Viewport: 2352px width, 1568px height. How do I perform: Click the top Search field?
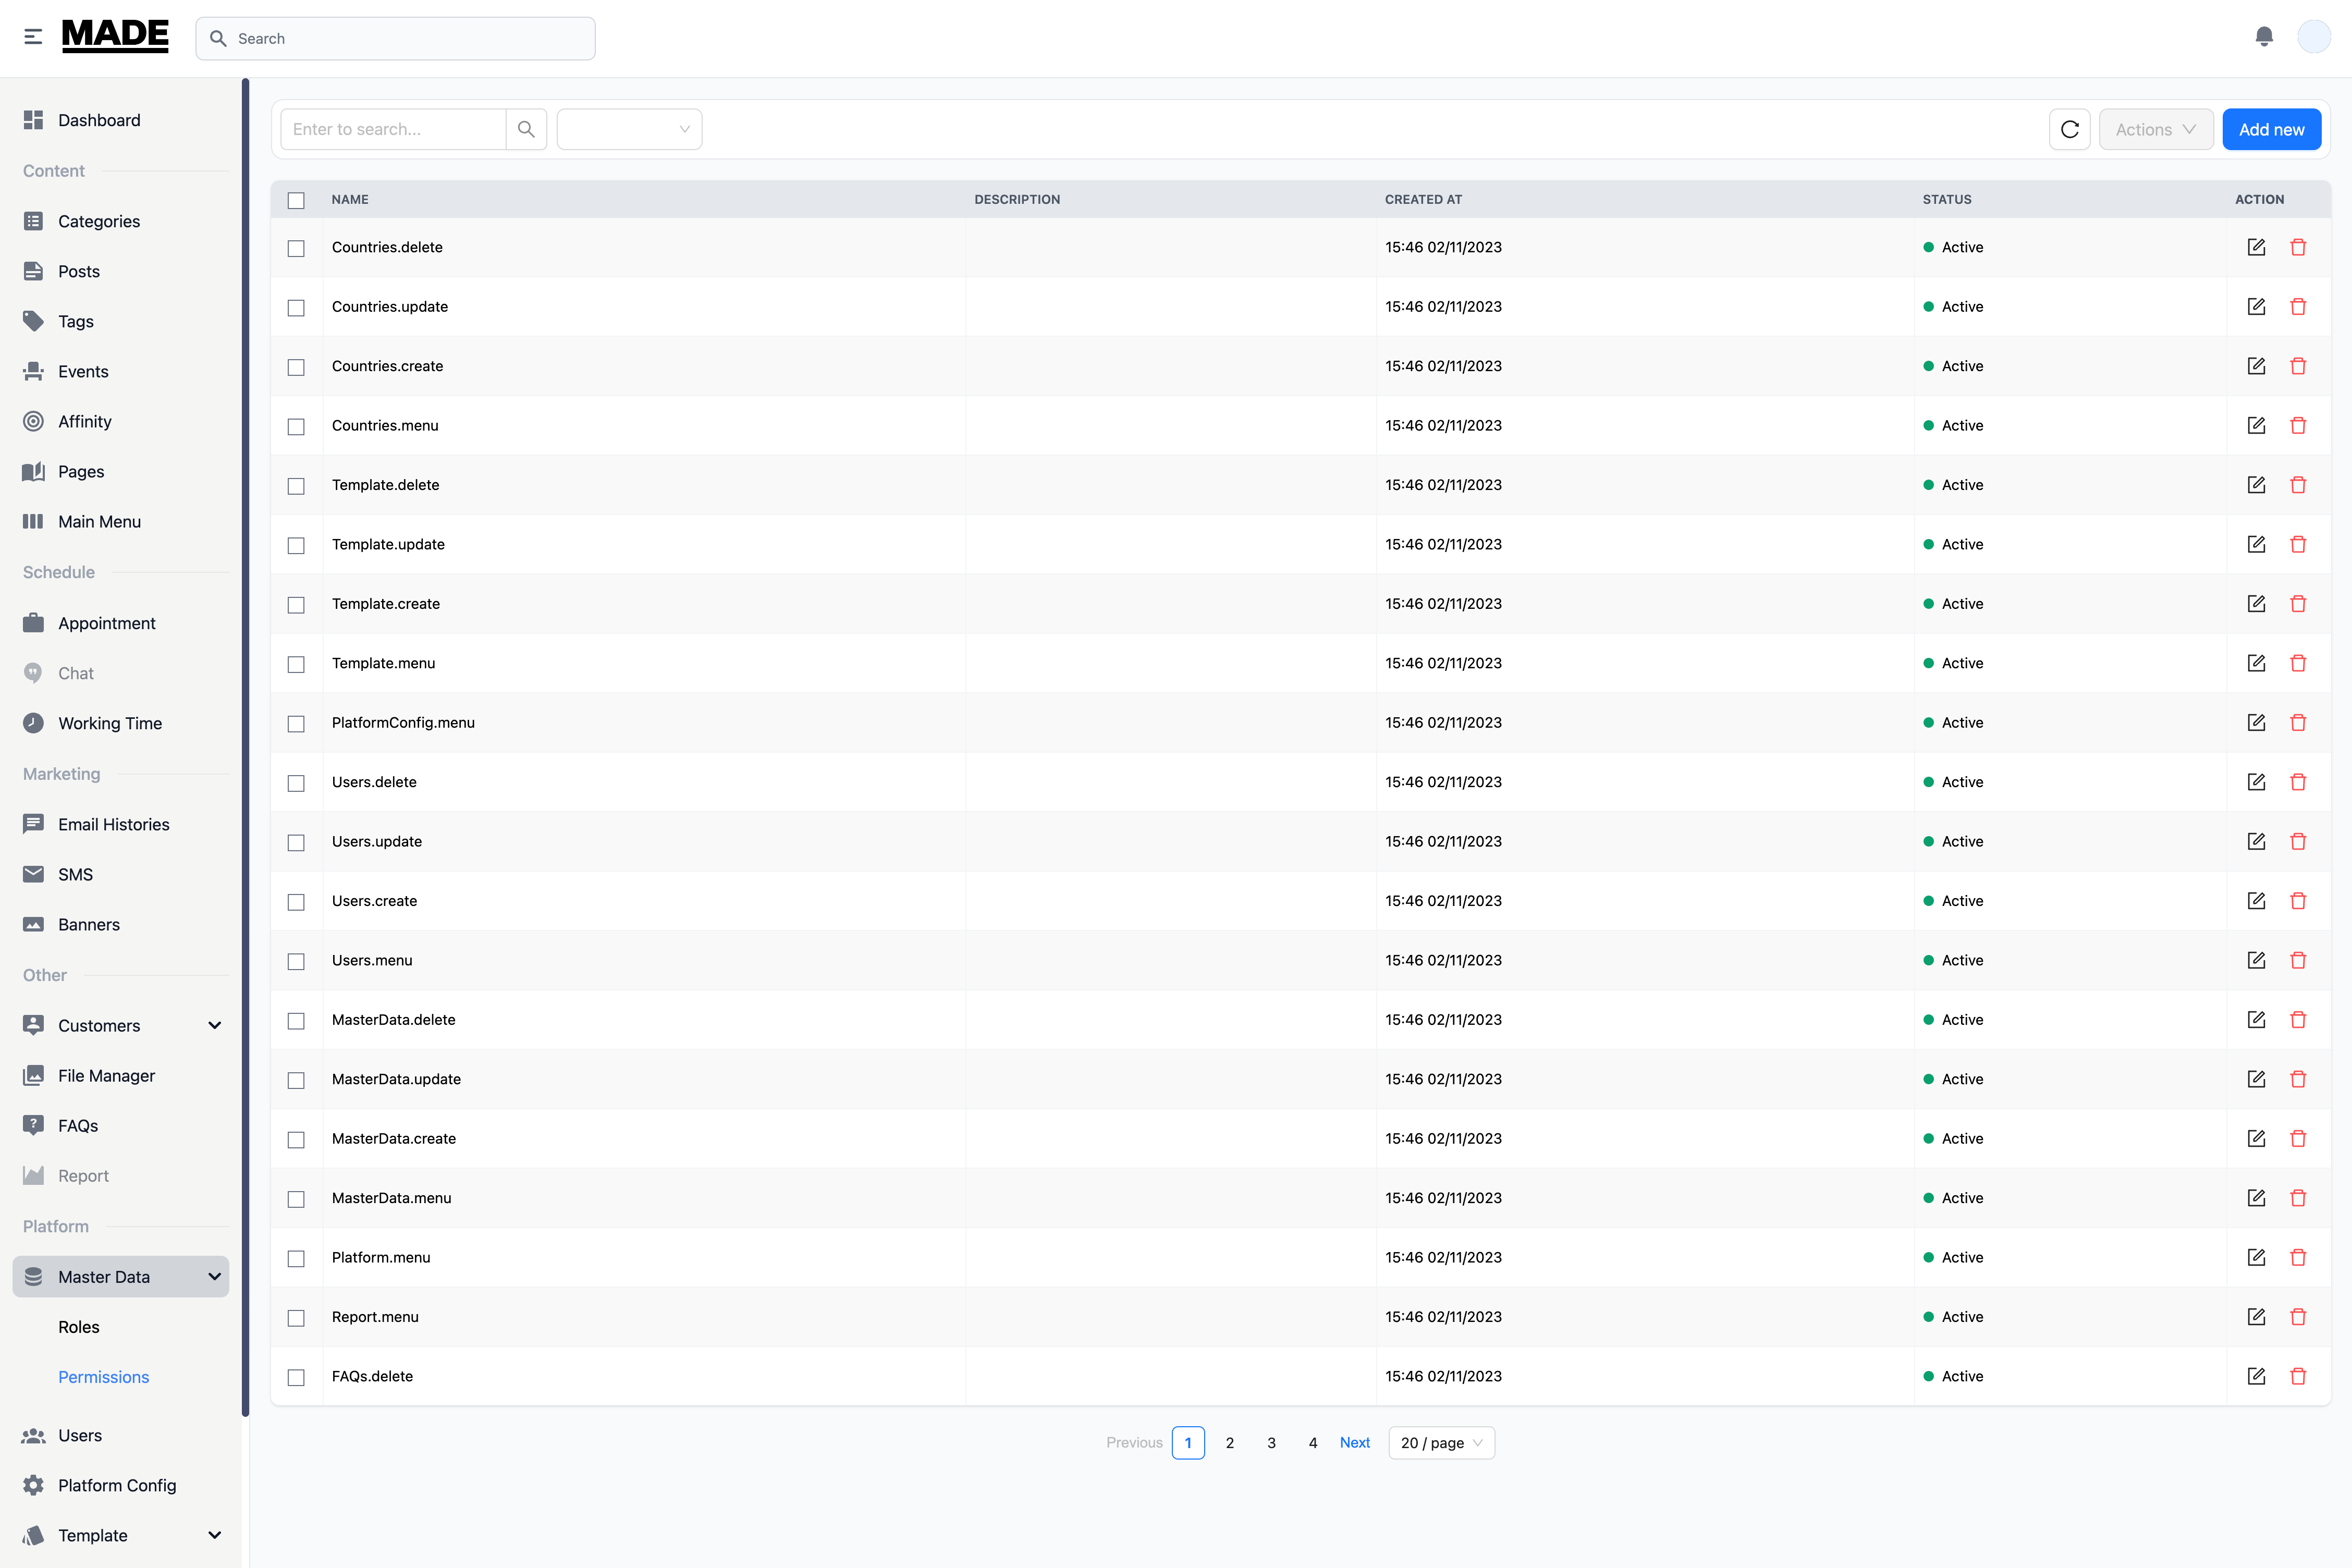point(395,38)
